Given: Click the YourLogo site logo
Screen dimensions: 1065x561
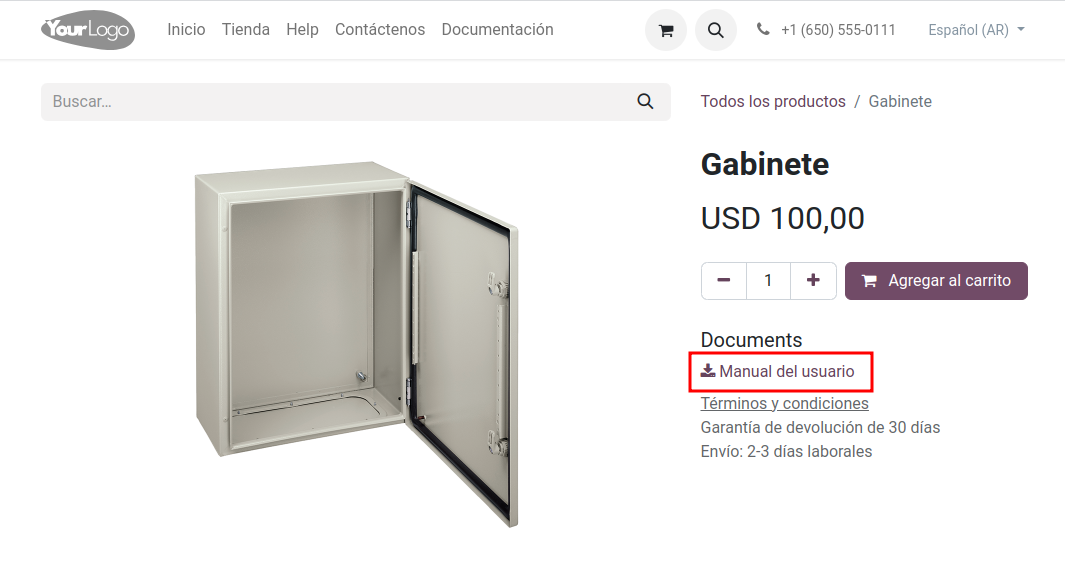Looking at the screenshot, I should tap(88, 29).
